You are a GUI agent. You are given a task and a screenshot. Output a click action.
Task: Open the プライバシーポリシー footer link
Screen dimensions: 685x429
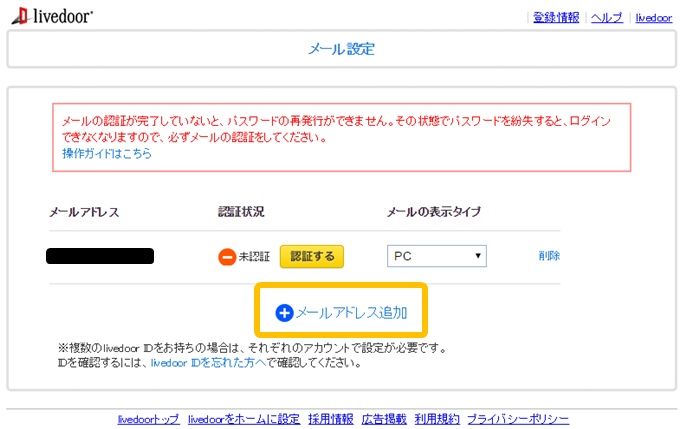[518, 419]
